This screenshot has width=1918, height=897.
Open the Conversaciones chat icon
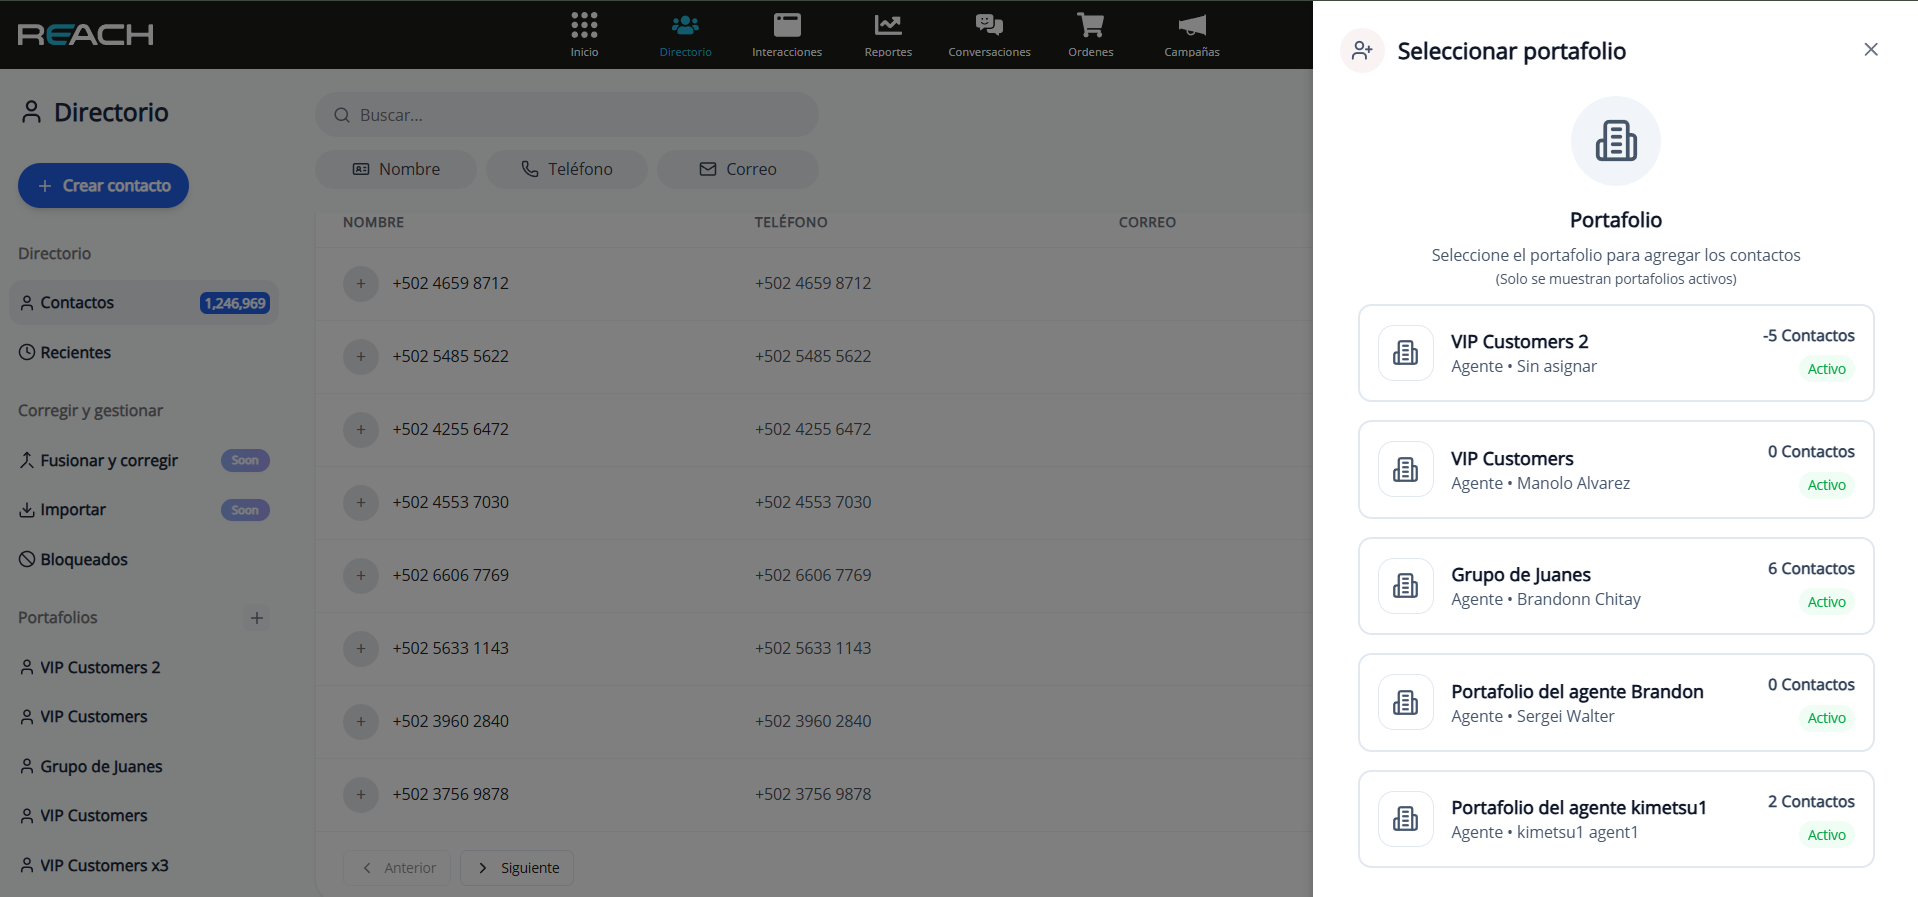[989, 26]
